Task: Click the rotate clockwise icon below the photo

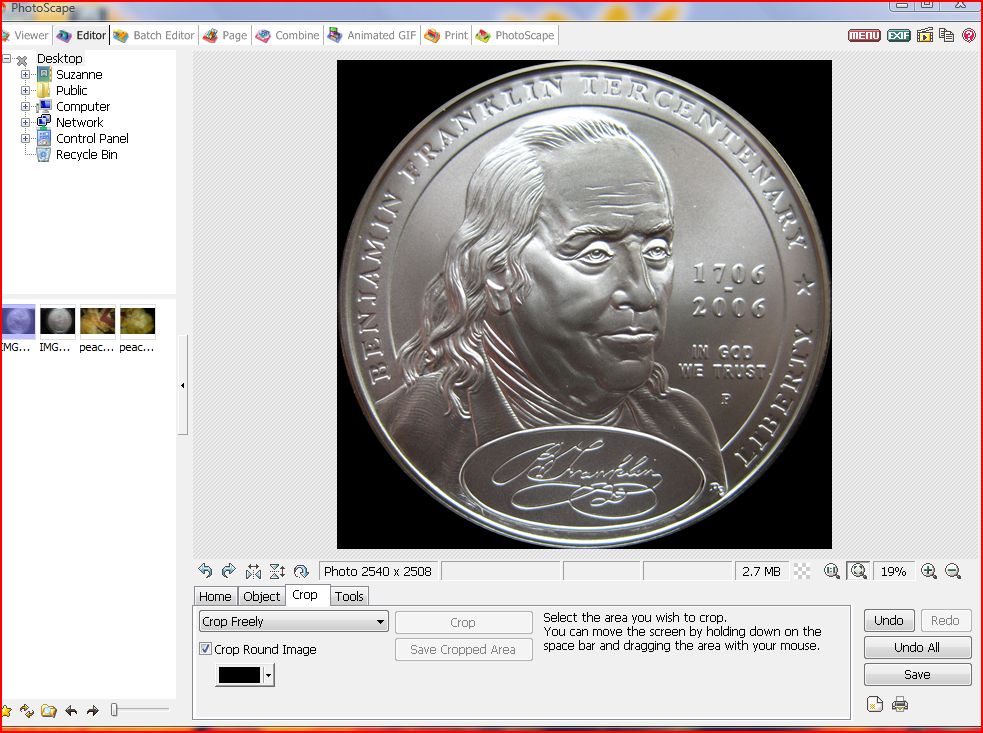Action: (228, 571)
